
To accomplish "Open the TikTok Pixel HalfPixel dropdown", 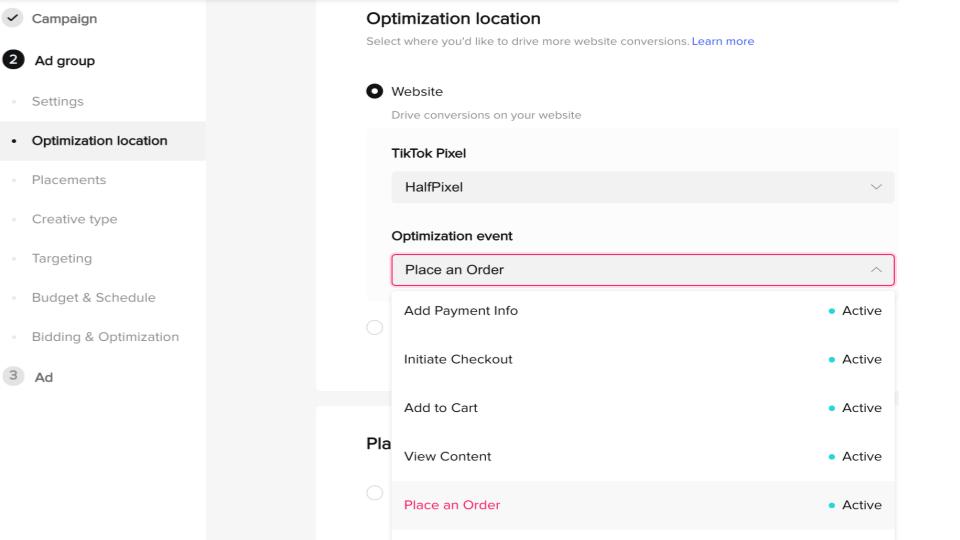I will [x=643, y=187].
